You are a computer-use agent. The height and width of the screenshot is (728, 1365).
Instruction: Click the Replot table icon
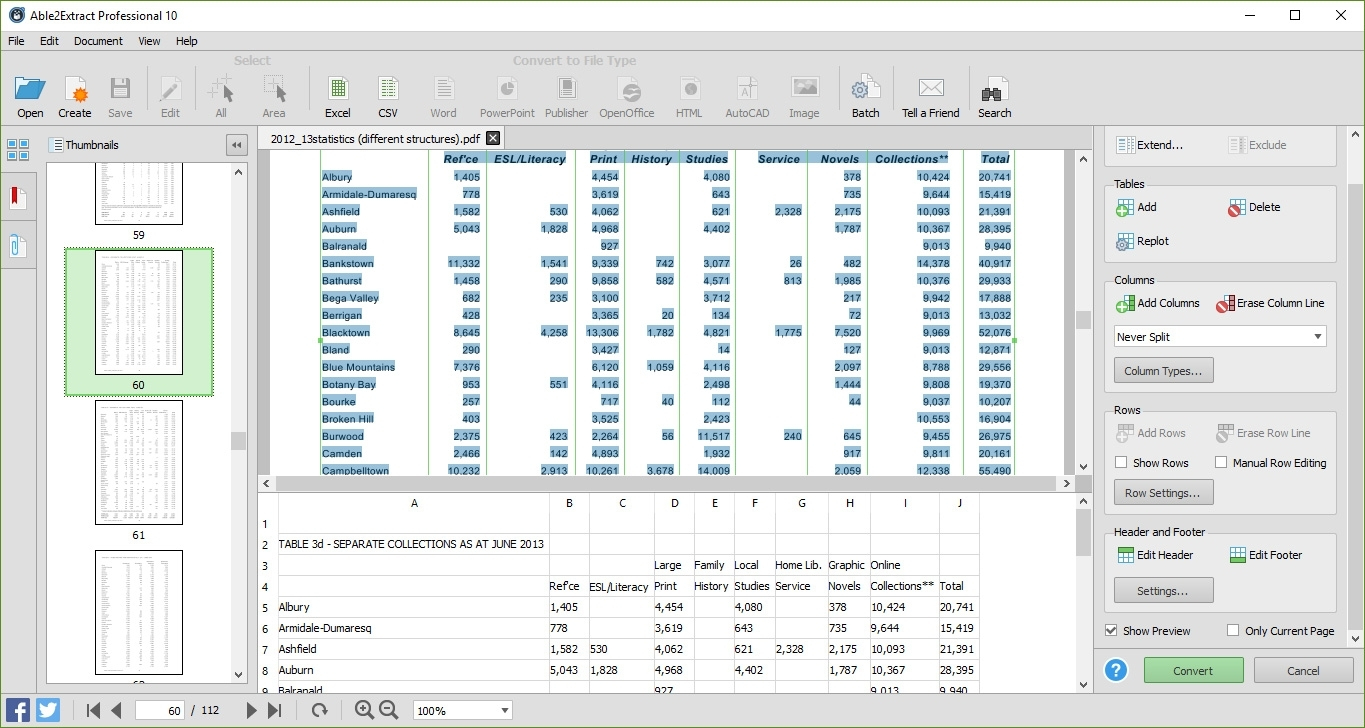click(x=1128, y=240)
